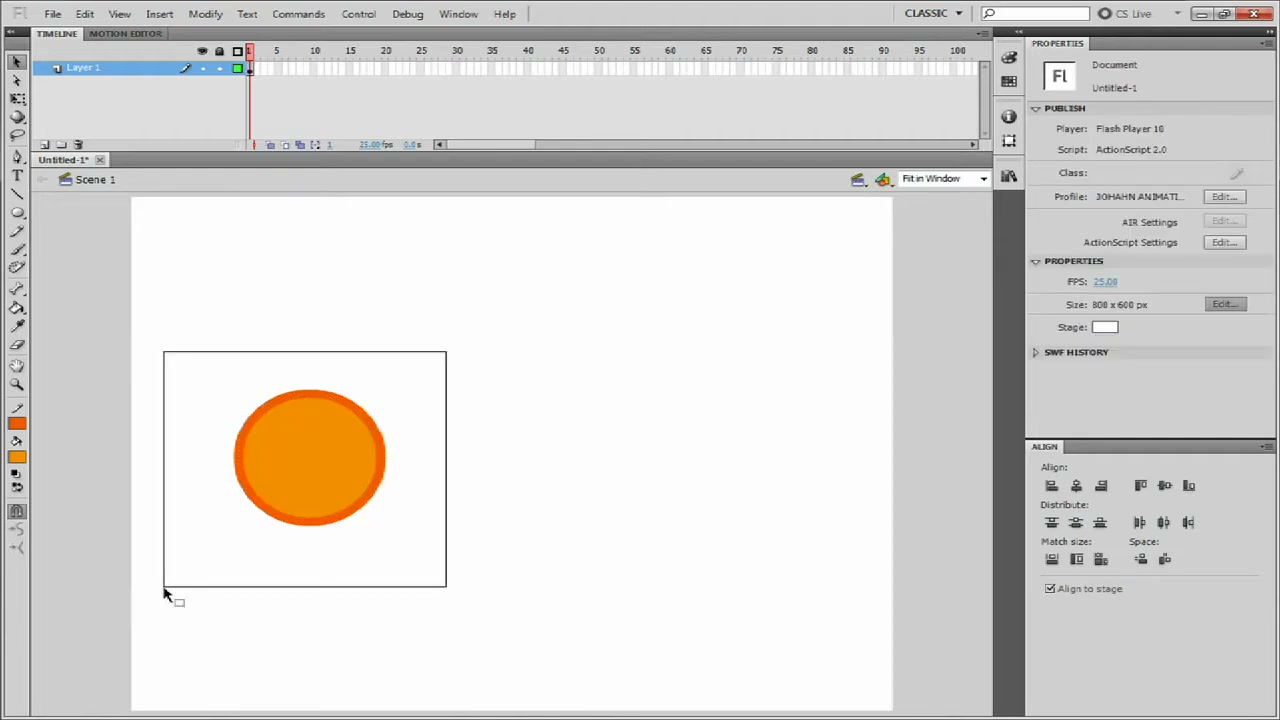Click match width icon under Match size
Viewport: 1280px width, 720px height.
click(x=1051, y=560)
